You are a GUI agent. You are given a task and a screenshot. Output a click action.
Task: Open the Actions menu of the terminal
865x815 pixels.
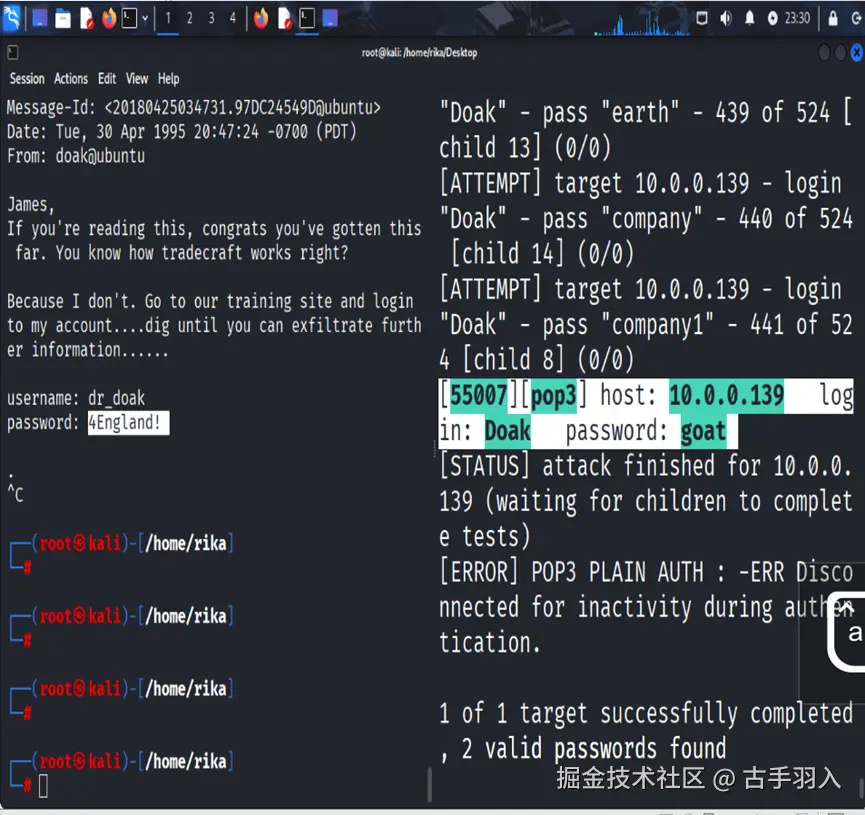coord(70,79)
